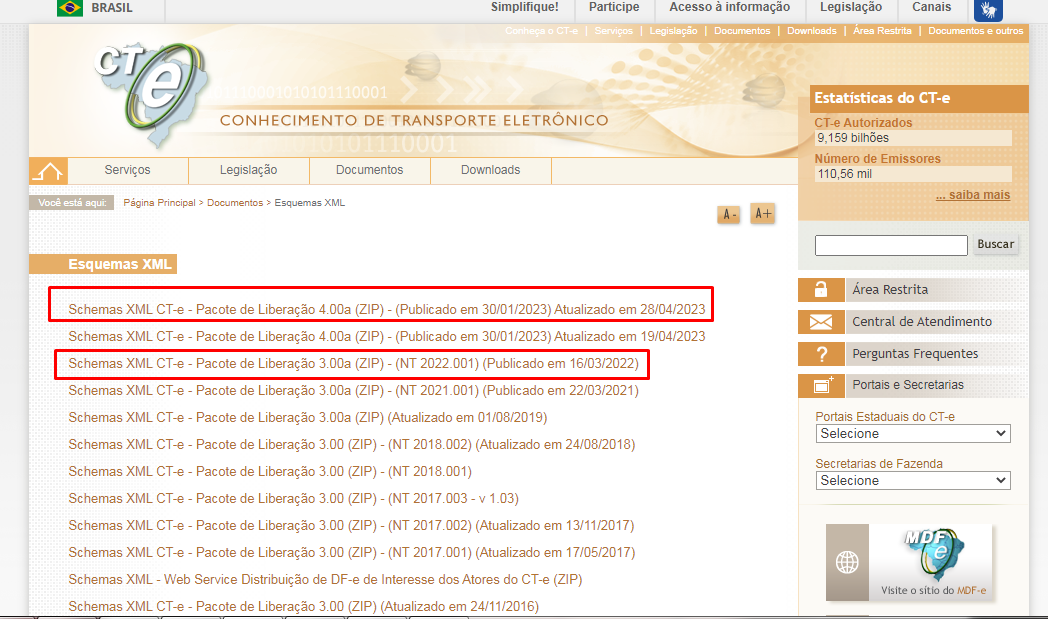Image resolution: width=1048 pixels, height=619 pixels.
Task: Click the Libras accessibility hands icon
Action: 988,10
